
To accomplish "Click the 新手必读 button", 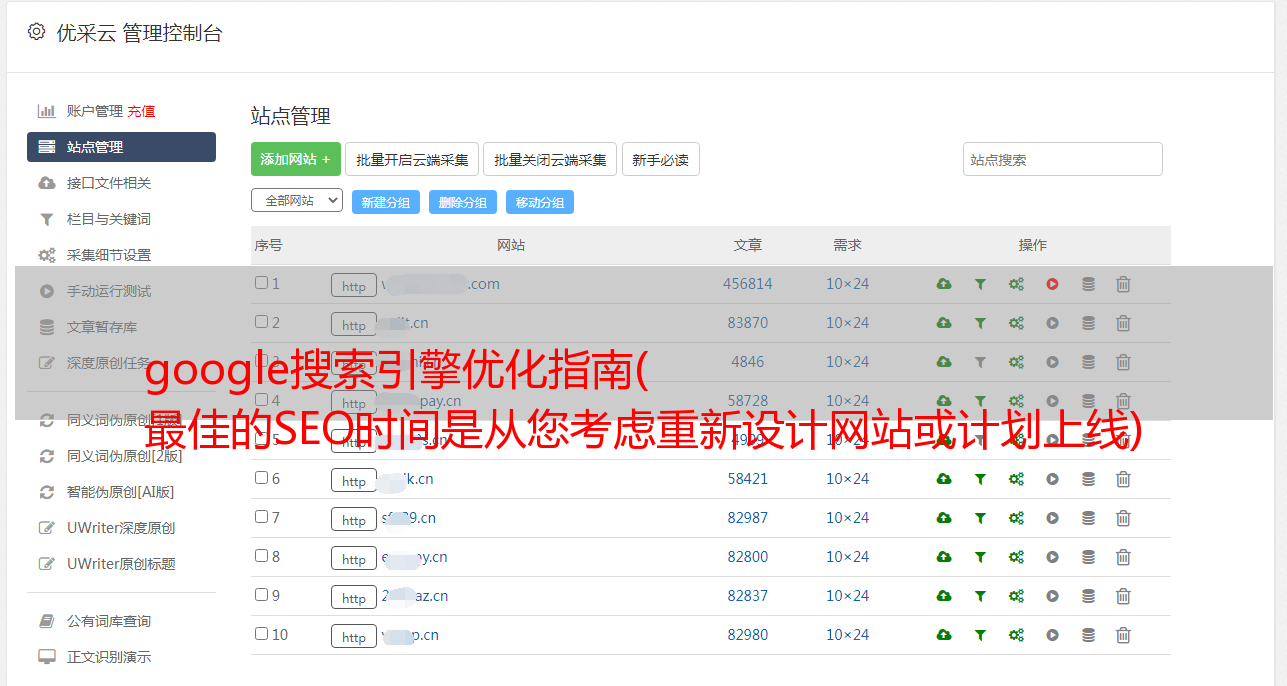I will (661, 159).
